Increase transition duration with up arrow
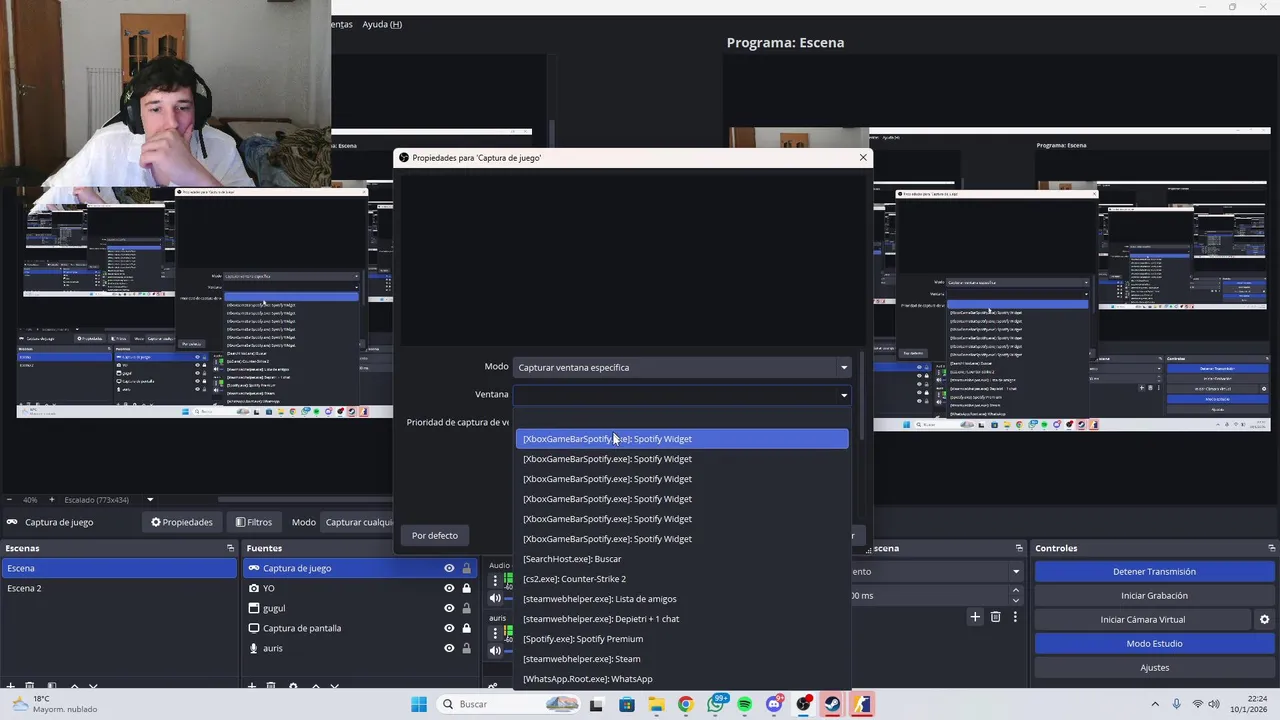The height and width of the screenshot is (720, 1280). [x=1016, y=590]
